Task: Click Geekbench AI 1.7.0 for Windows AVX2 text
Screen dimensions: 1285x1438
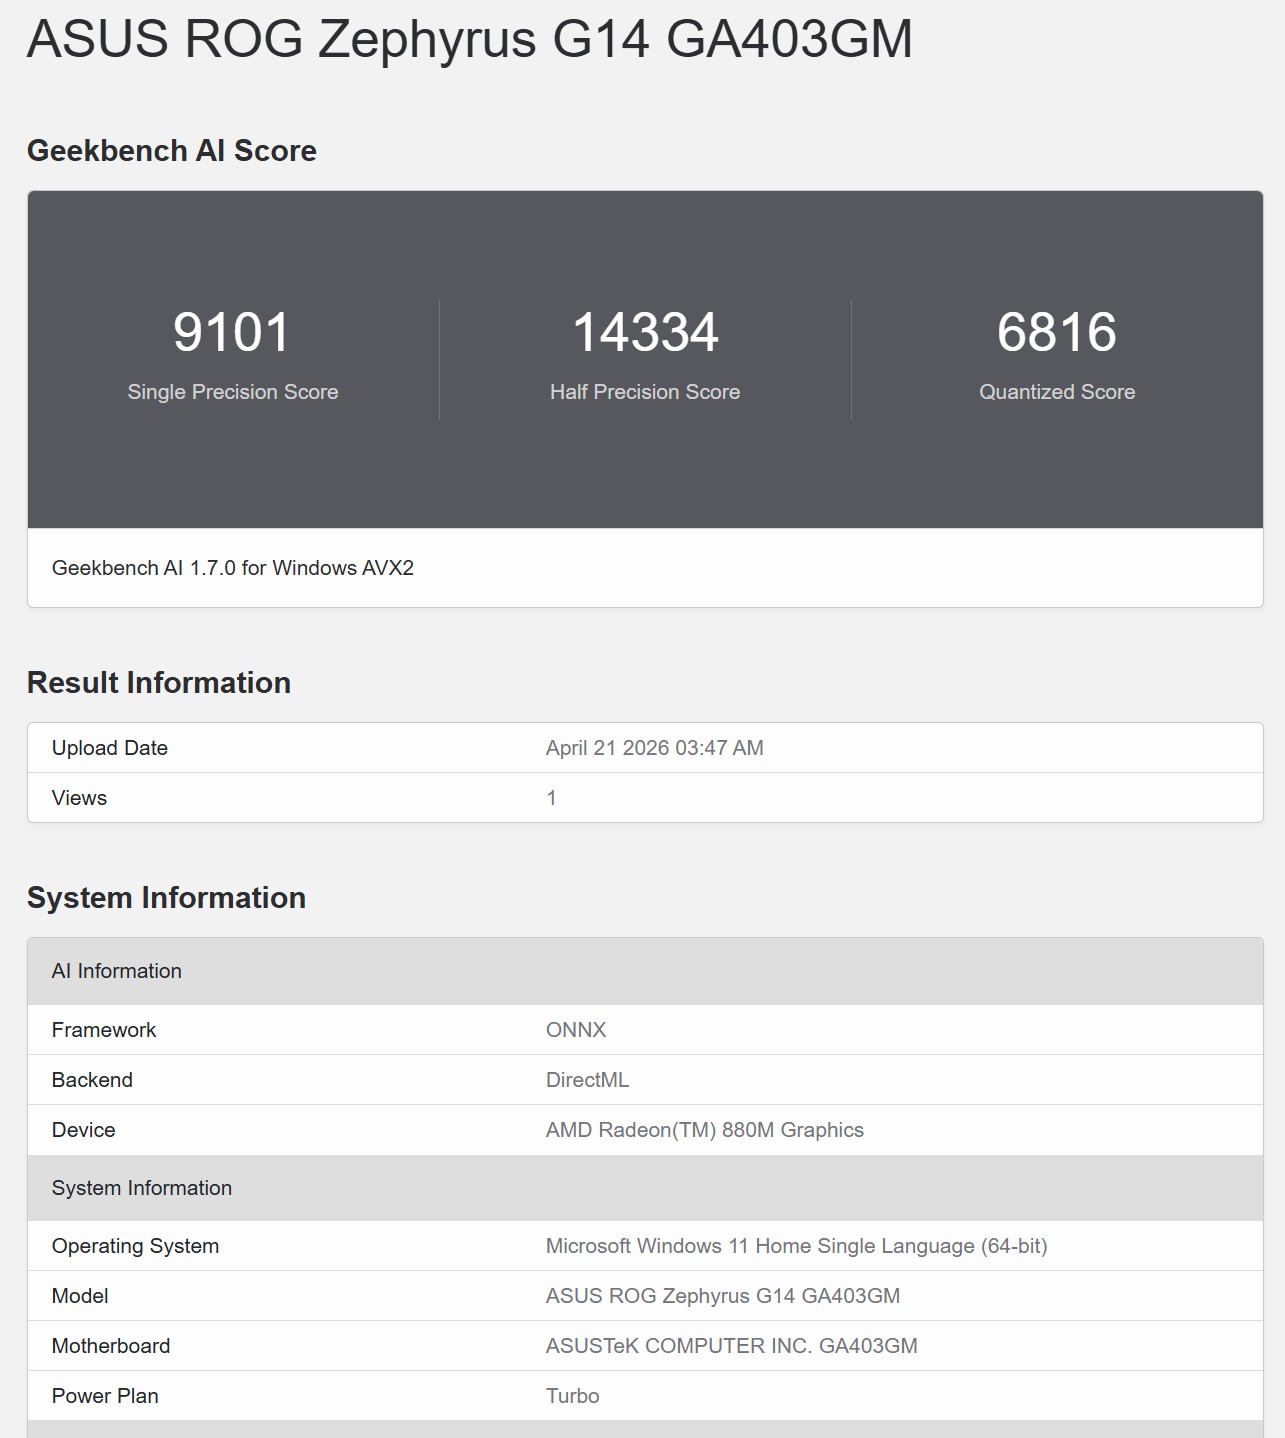Action: [233, 568]
